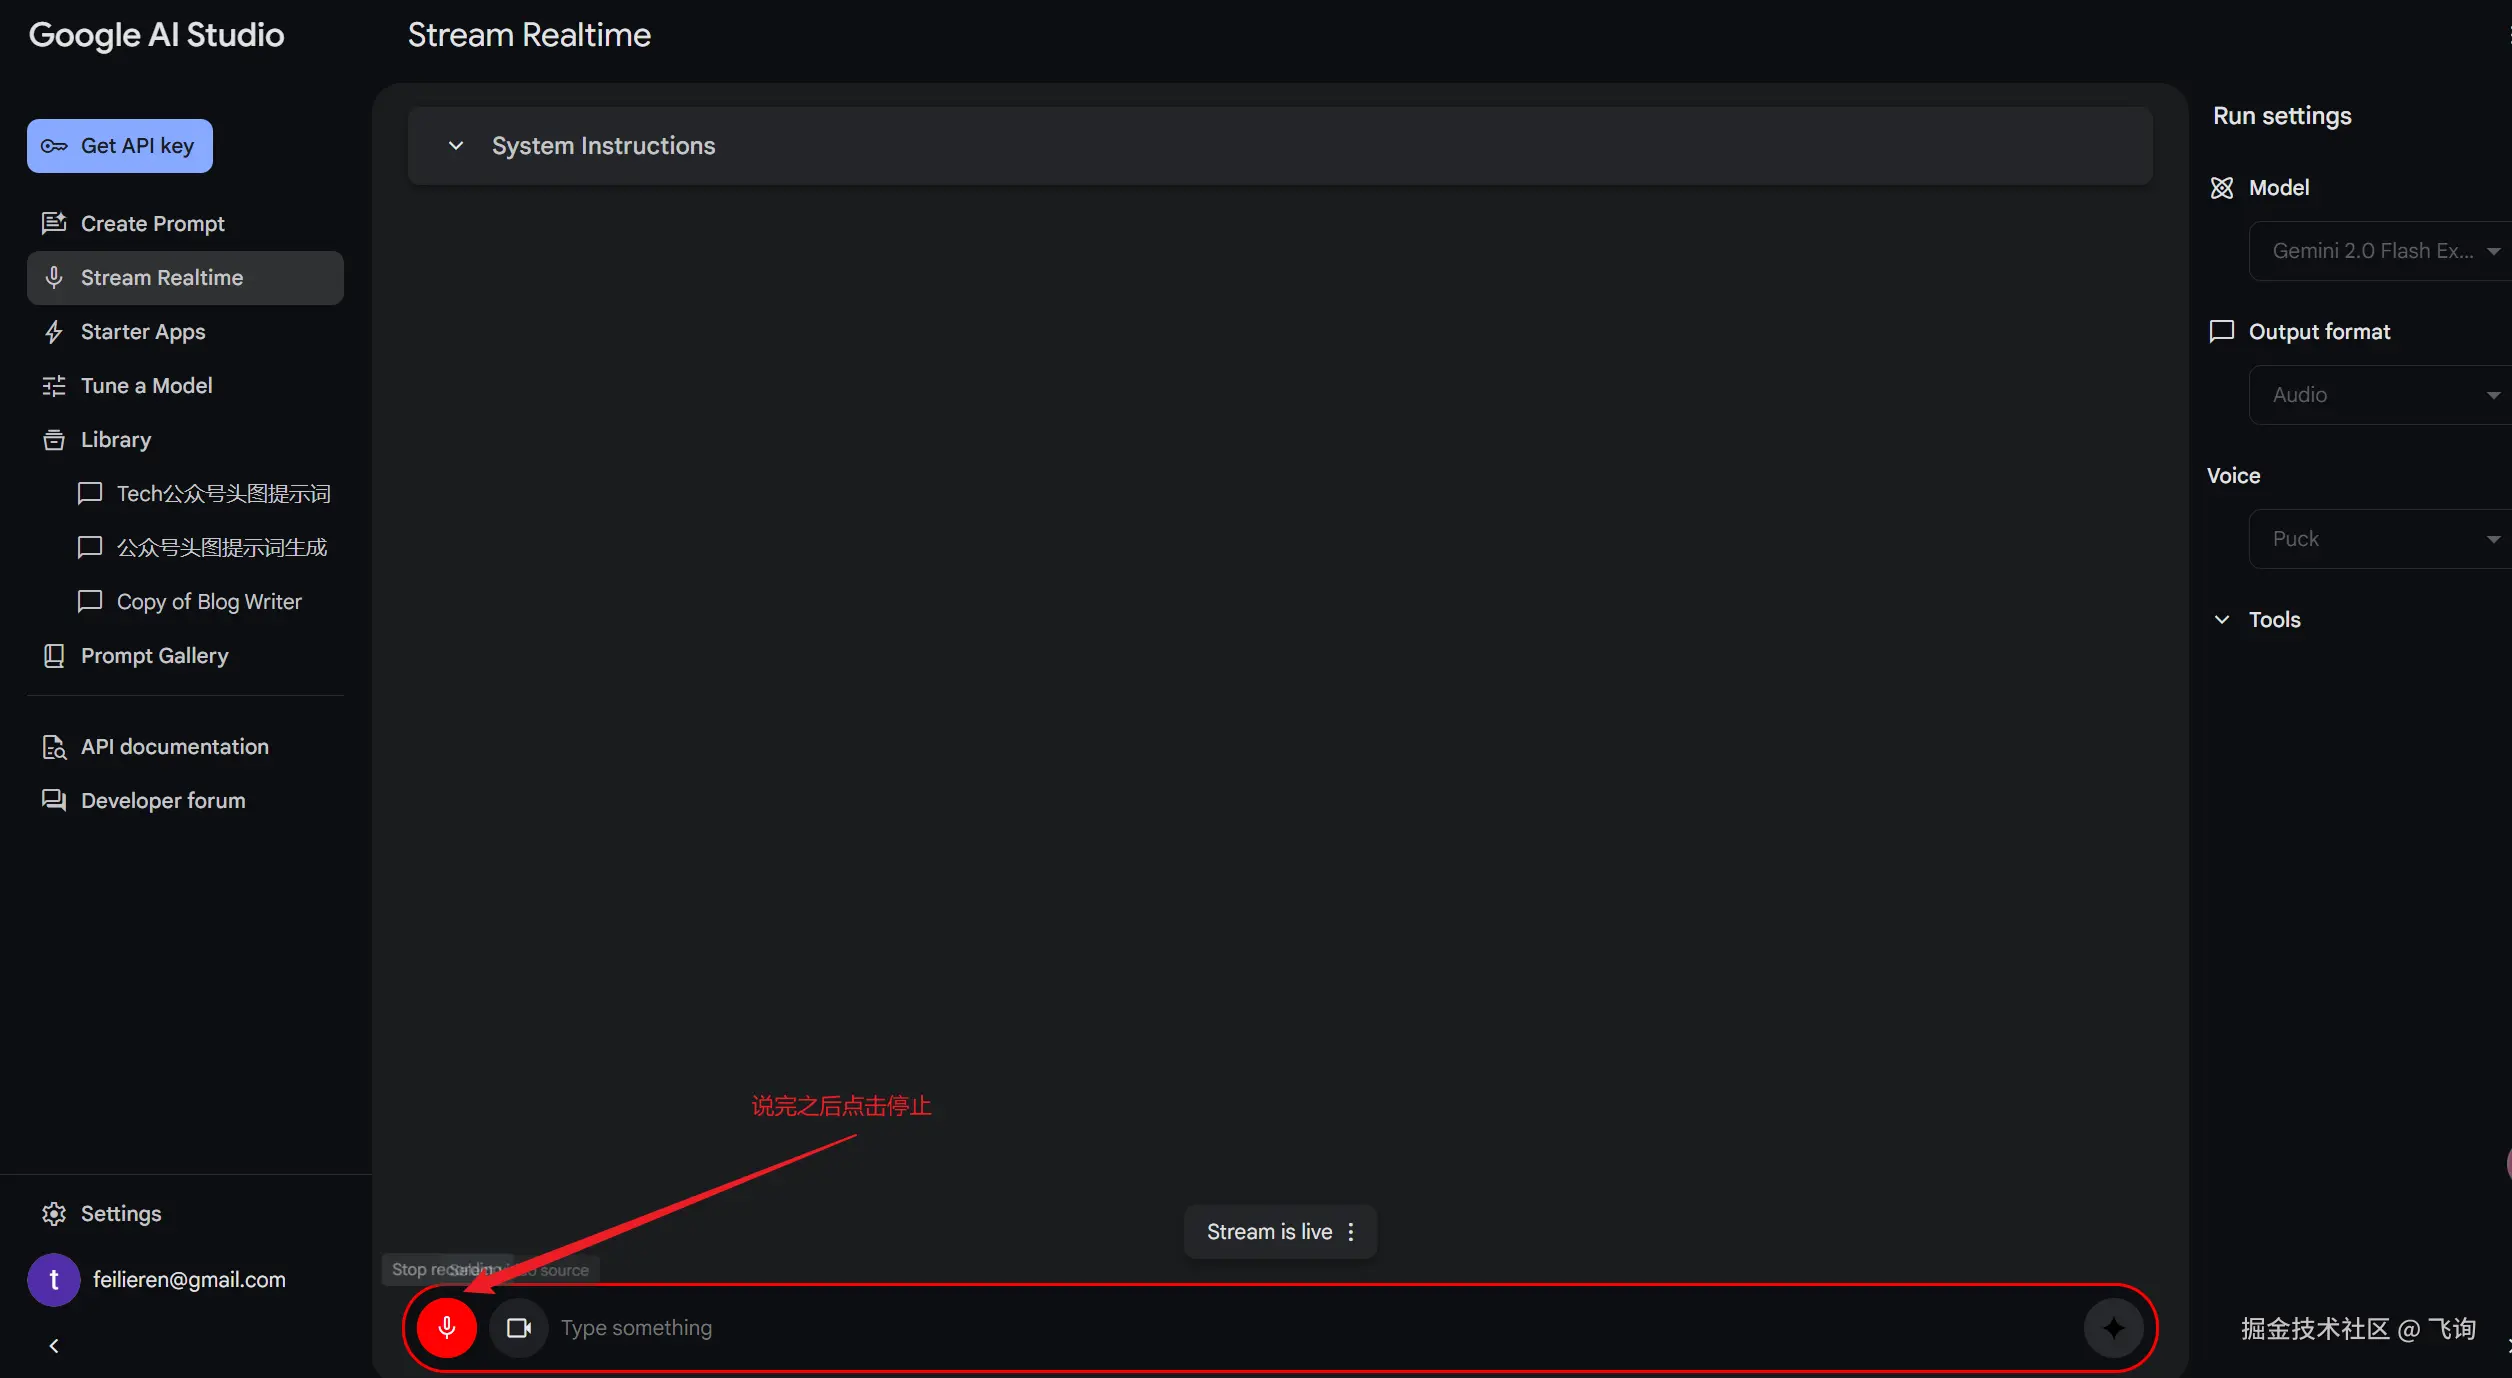
Task: Click the Prompt Gallery book icon
Action: click(54, 656)
